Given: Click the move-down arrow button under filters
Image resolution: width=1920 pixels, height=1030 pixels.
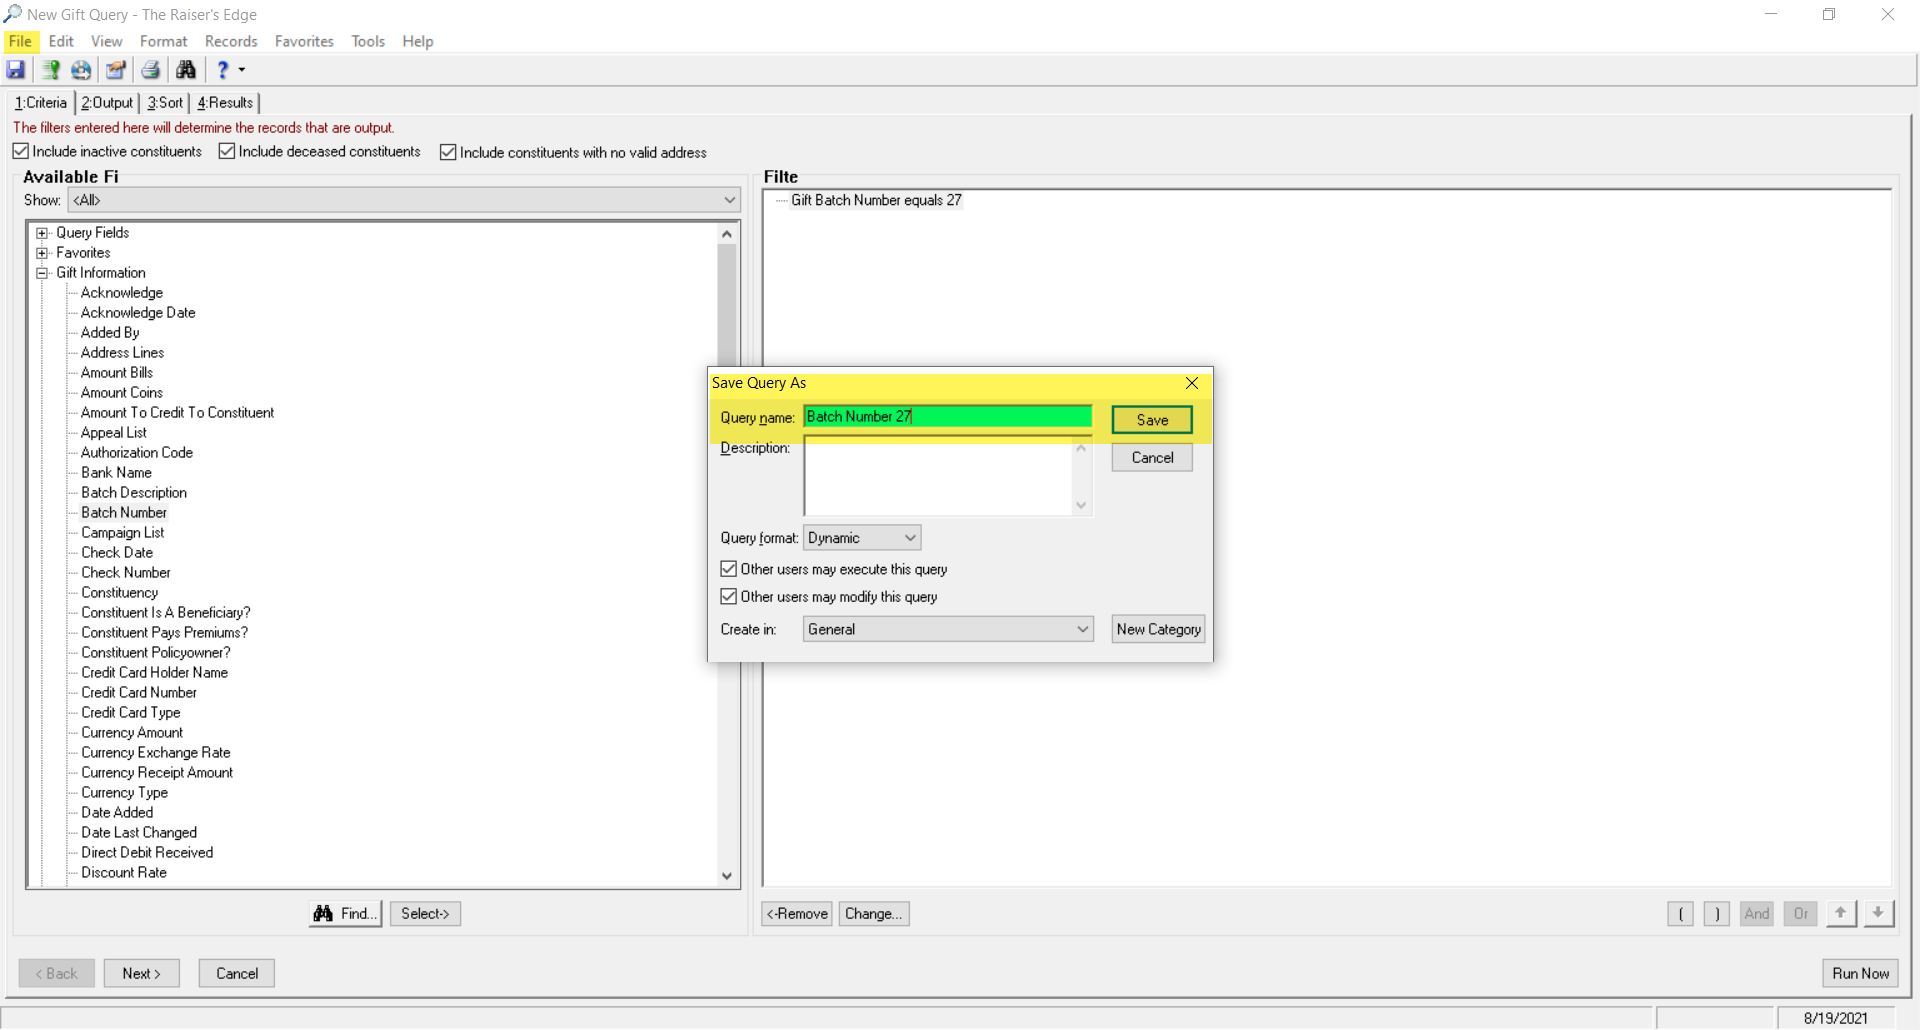Looking at the screenshot, I should tap(1879, 913).
